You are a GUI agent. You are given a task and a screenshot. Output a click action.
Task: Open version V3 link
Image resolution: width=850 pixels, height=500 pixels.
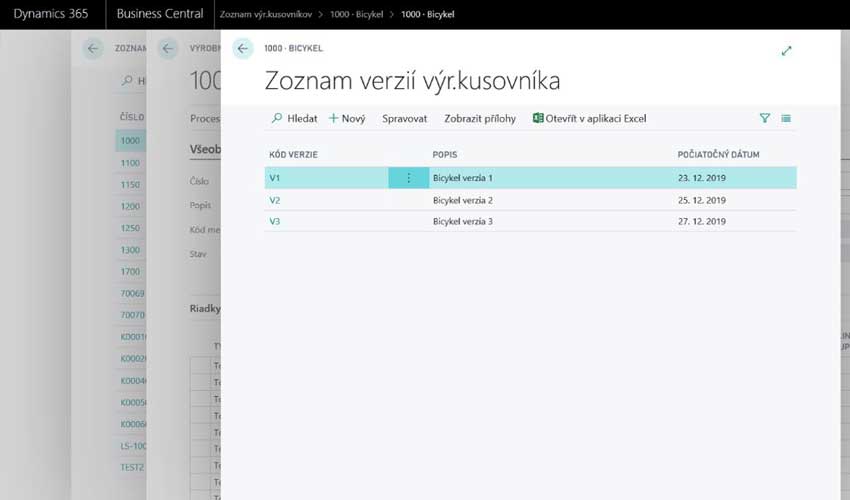(275, 221)
